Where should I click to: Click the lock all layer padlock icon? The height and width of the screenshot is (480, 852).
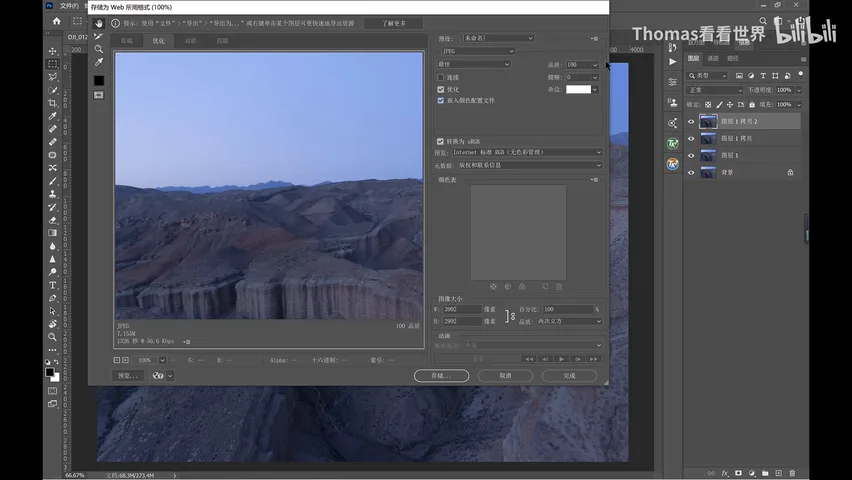point(752,104)
